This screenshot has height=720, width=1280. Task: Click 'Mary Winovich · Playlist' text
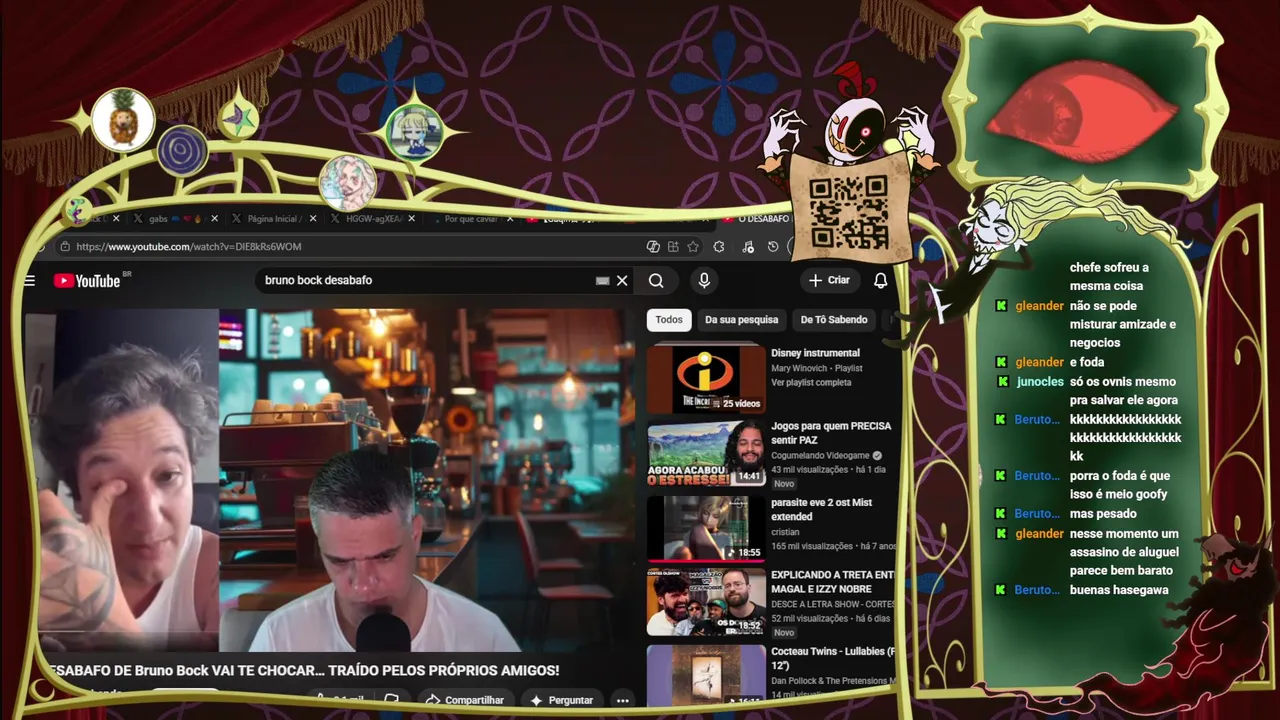click(x=817, y=369)
